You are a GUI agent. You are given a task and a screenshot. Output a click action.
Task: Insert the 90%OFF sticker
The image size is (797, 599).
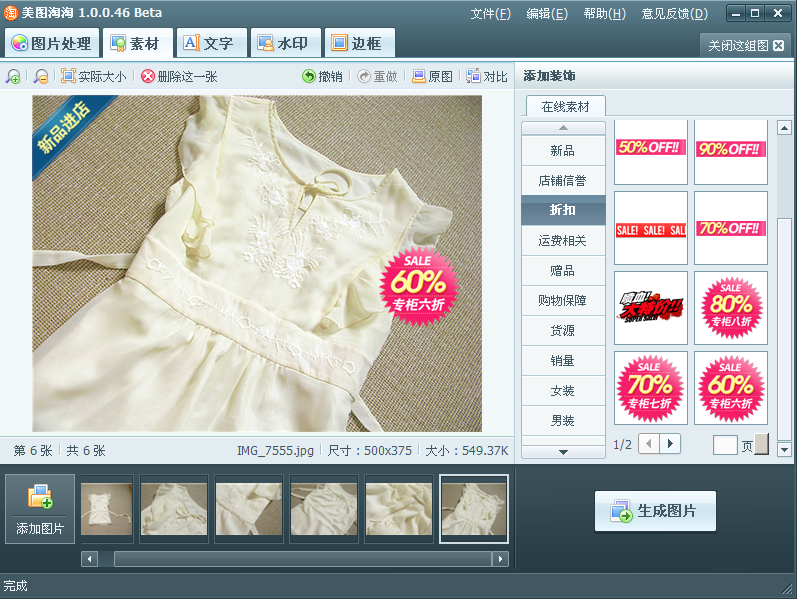coord(730,152)
